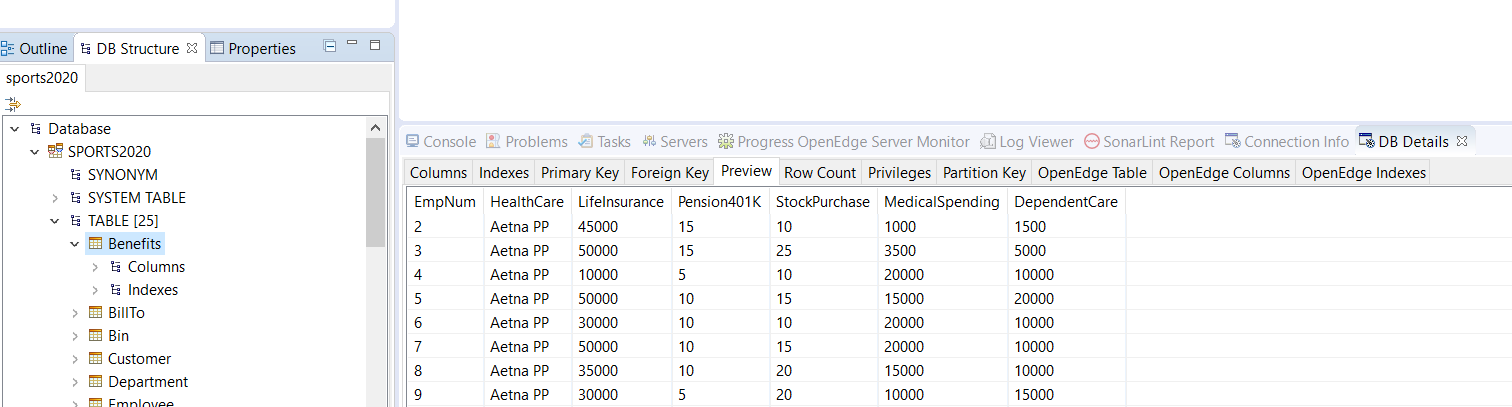
Task: Click the Outline view icon
Action: coord(8,48)
